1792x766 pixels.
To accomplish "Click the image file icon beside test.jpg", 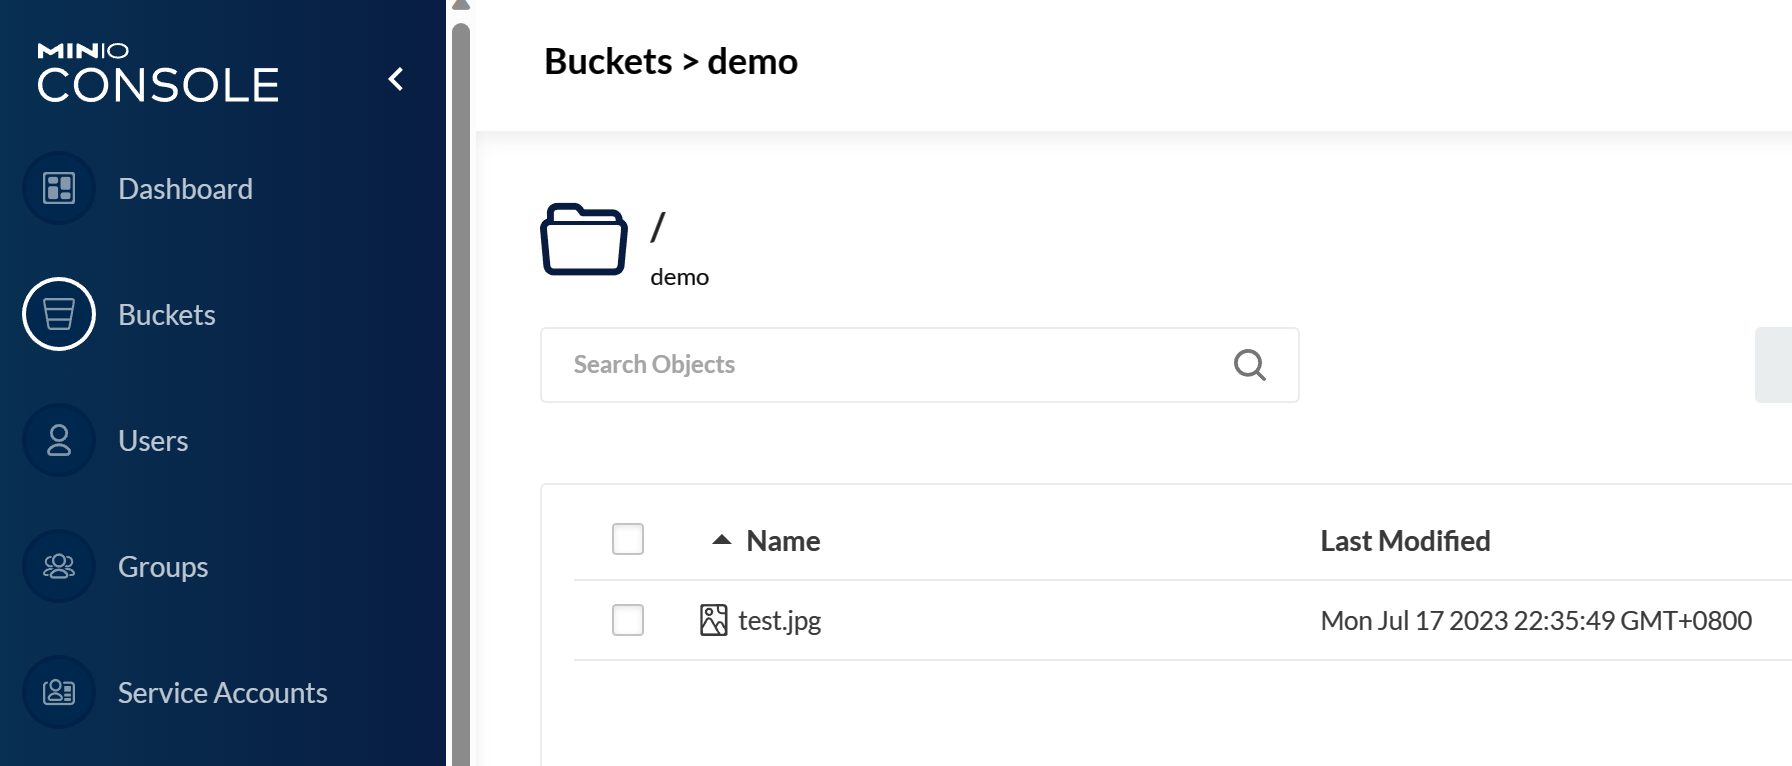I will coord(713,620).
